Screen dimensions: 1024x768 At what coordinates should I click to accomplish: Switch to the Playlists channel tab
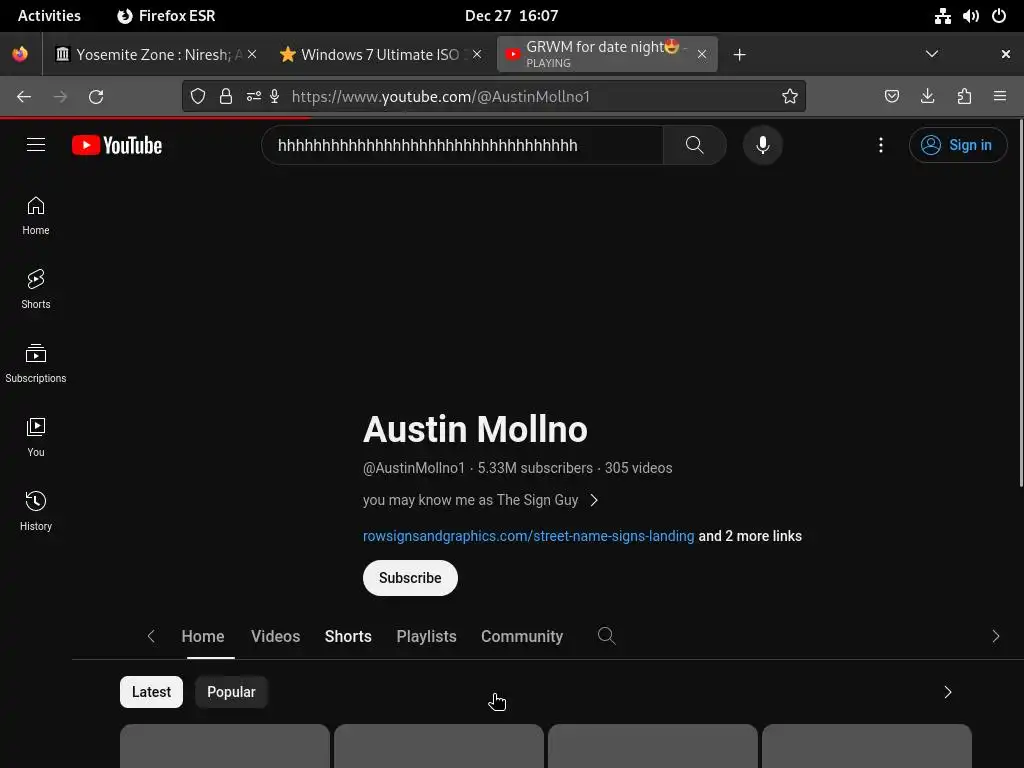426,636
